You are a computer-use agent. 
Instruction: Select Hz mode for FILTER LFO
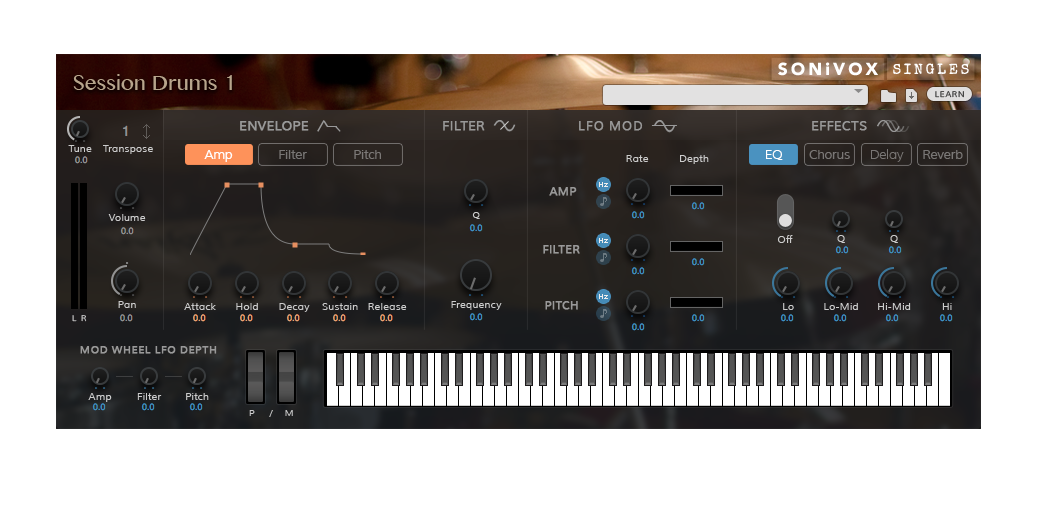pyautogui.click(x=603, y=240)
